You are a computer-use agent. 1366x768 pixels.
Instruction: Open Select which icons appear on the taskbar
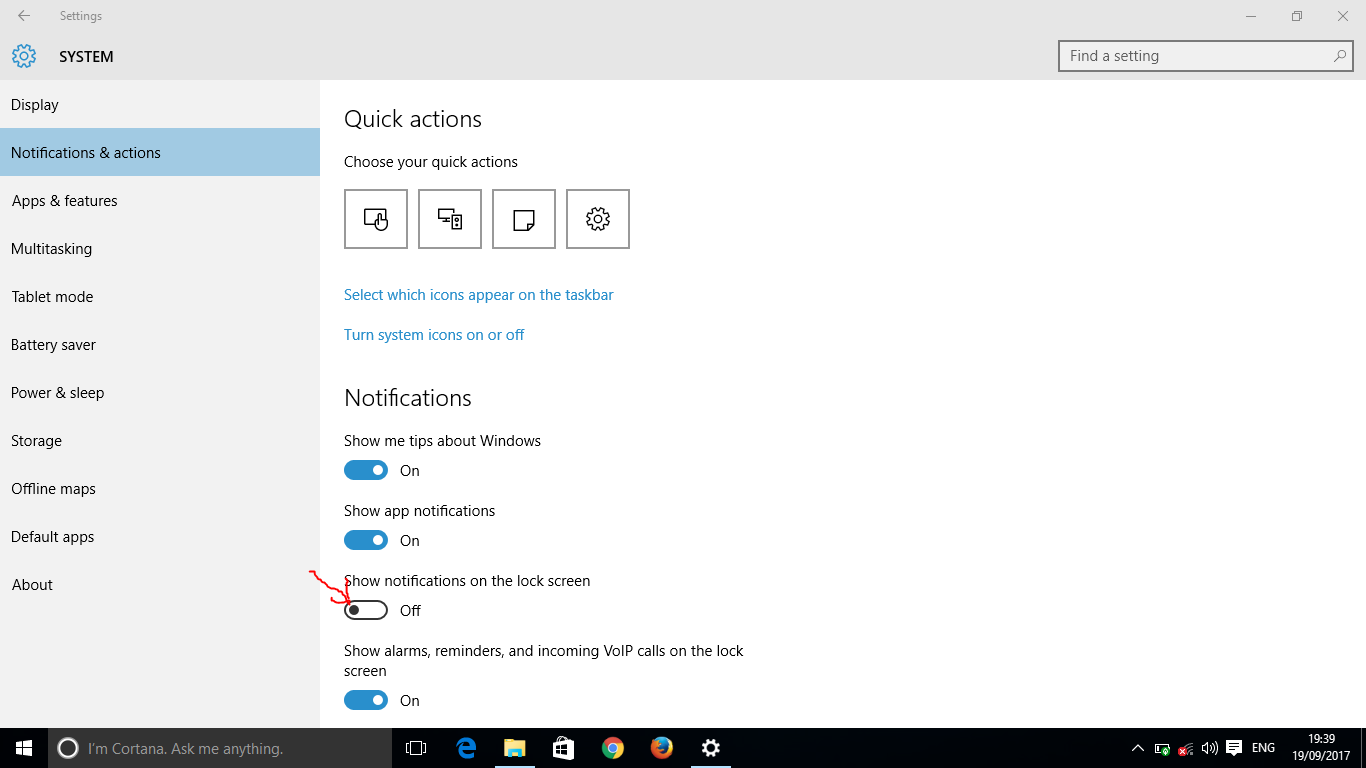[x=478, y=294]
